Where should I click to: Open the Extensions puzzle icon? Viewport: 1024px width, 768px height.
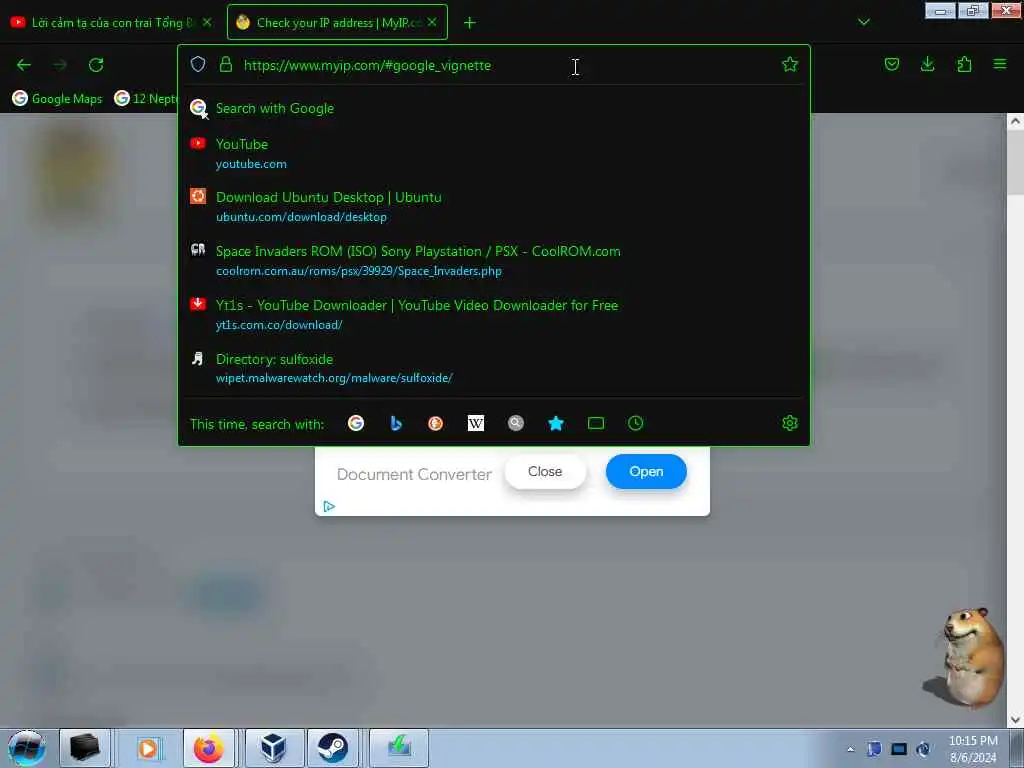(964, 64)
